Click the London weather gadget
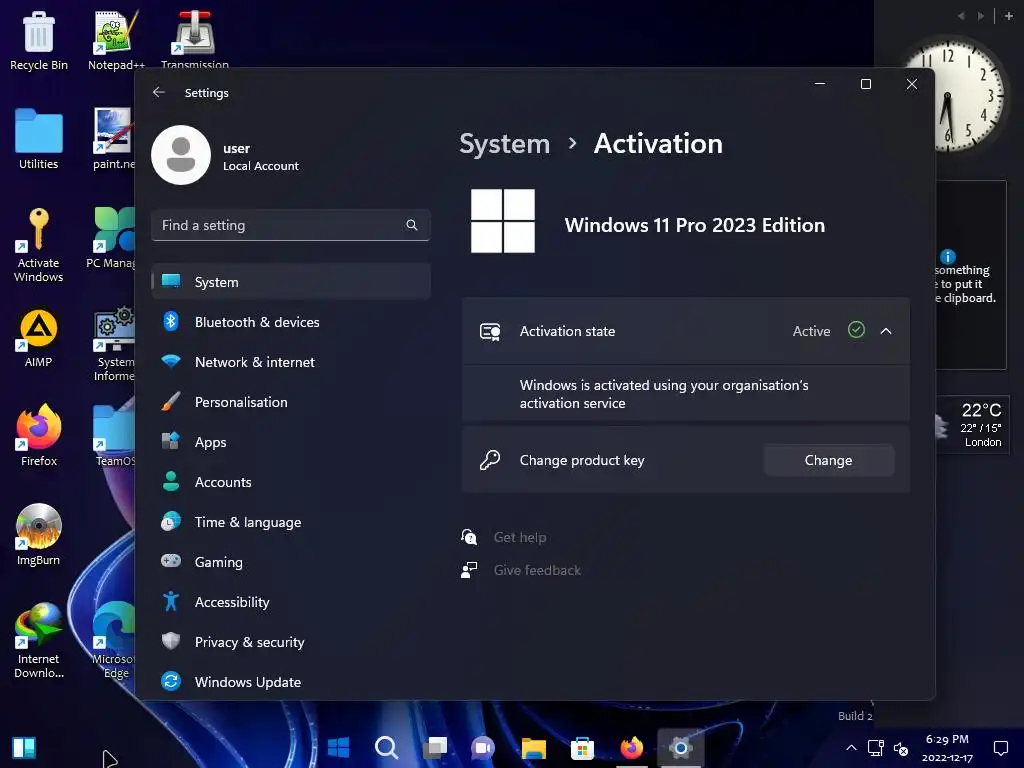Screen dimensions: 1024x768 972,424
